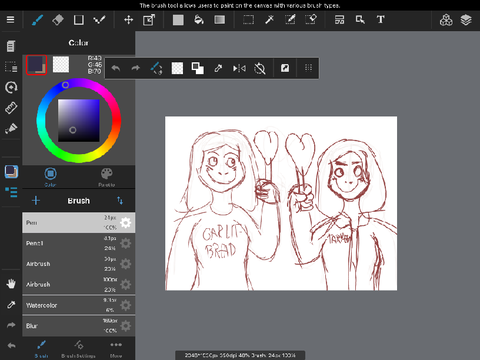This screenshot has height=360, width=480.
Task: Select the Eraser tool in top toolbar
Action: (x=58, y=20)
